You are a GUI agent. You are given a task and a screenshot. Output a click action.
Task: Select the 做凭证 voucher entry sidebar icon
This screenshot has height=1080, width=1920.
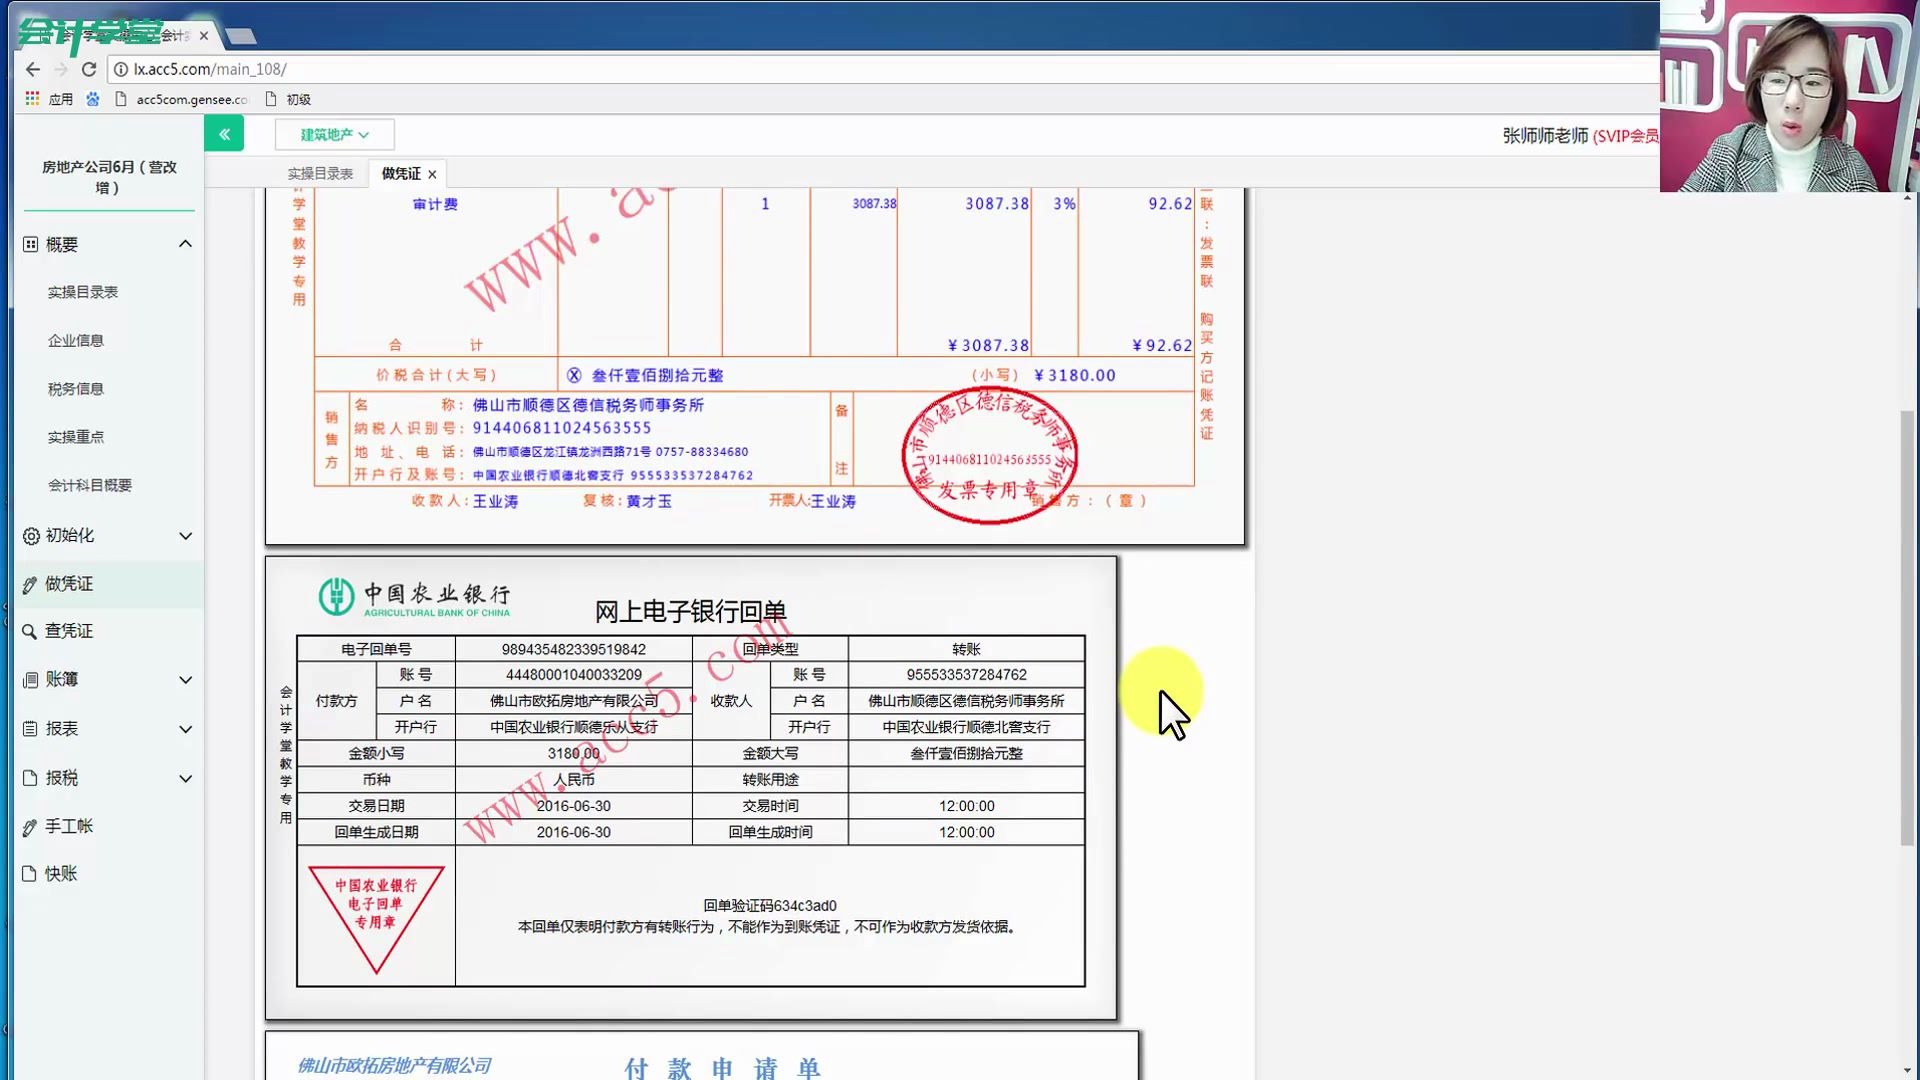click(x=29, y=583)
